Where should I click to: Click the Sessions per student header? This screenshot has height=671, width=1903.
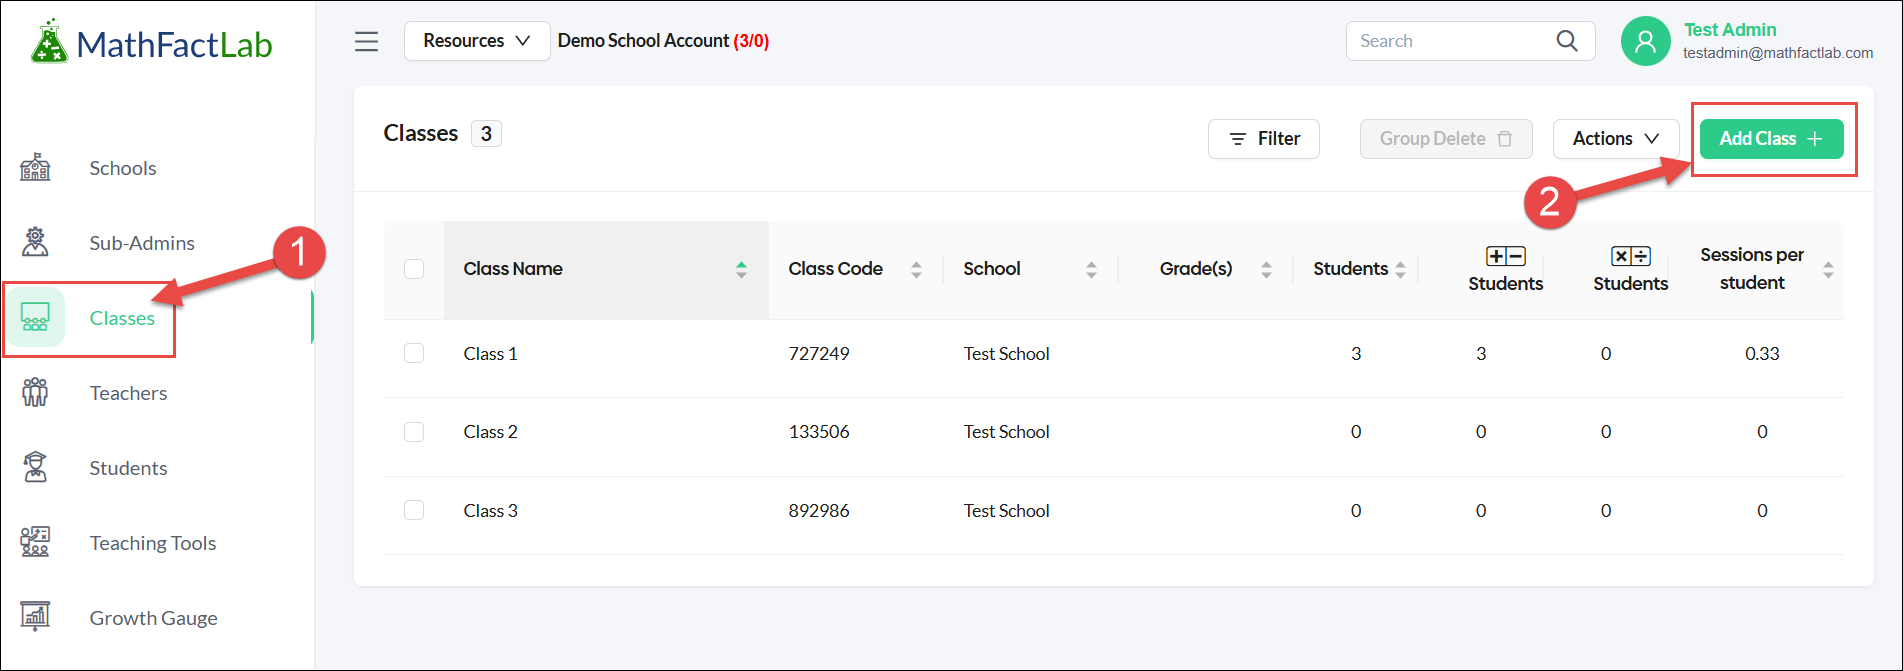click(1752, 269)
